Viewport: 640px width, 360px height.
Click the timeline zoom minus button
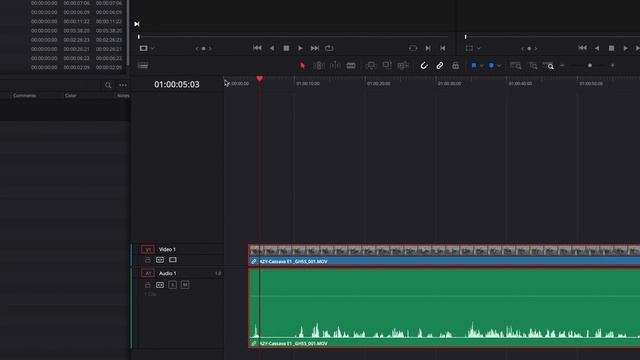[x=562, y=65]
